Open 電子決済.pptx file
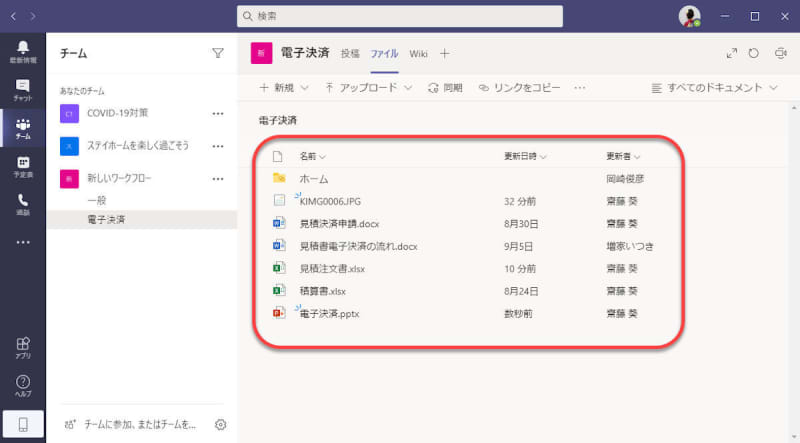Image resolution: width=800 pixels, height=443 pixels. coord(329,313)
